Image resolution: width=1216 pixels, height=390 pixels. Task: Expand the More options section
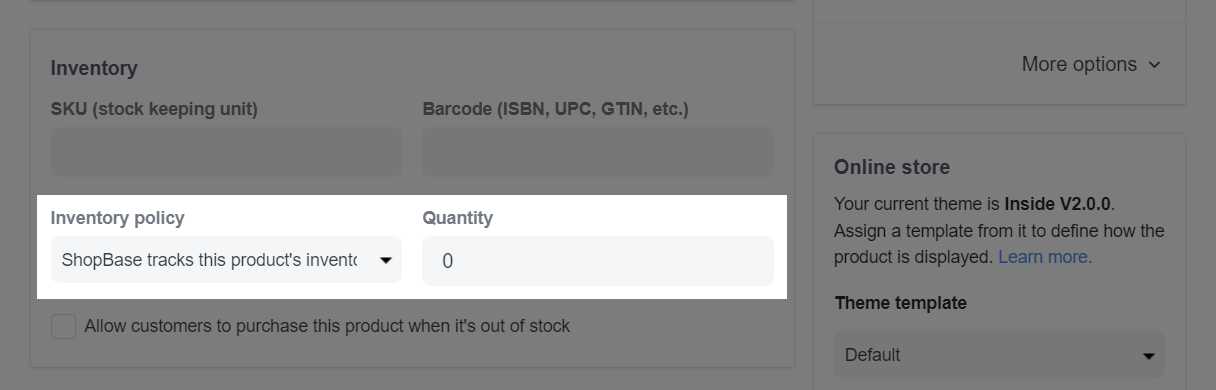pos(1091,64)
